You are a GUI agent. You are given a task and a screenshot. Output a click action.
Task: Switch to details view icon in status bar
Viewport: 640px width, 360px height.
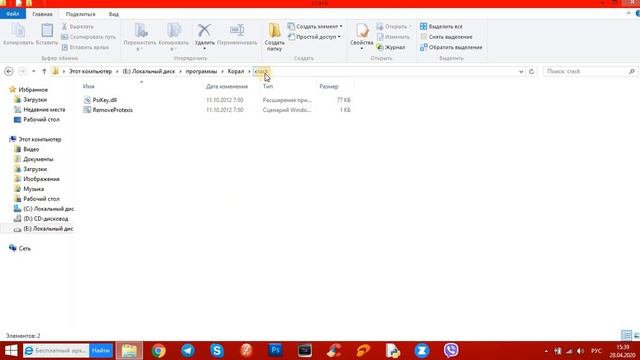tap(626, 336)
